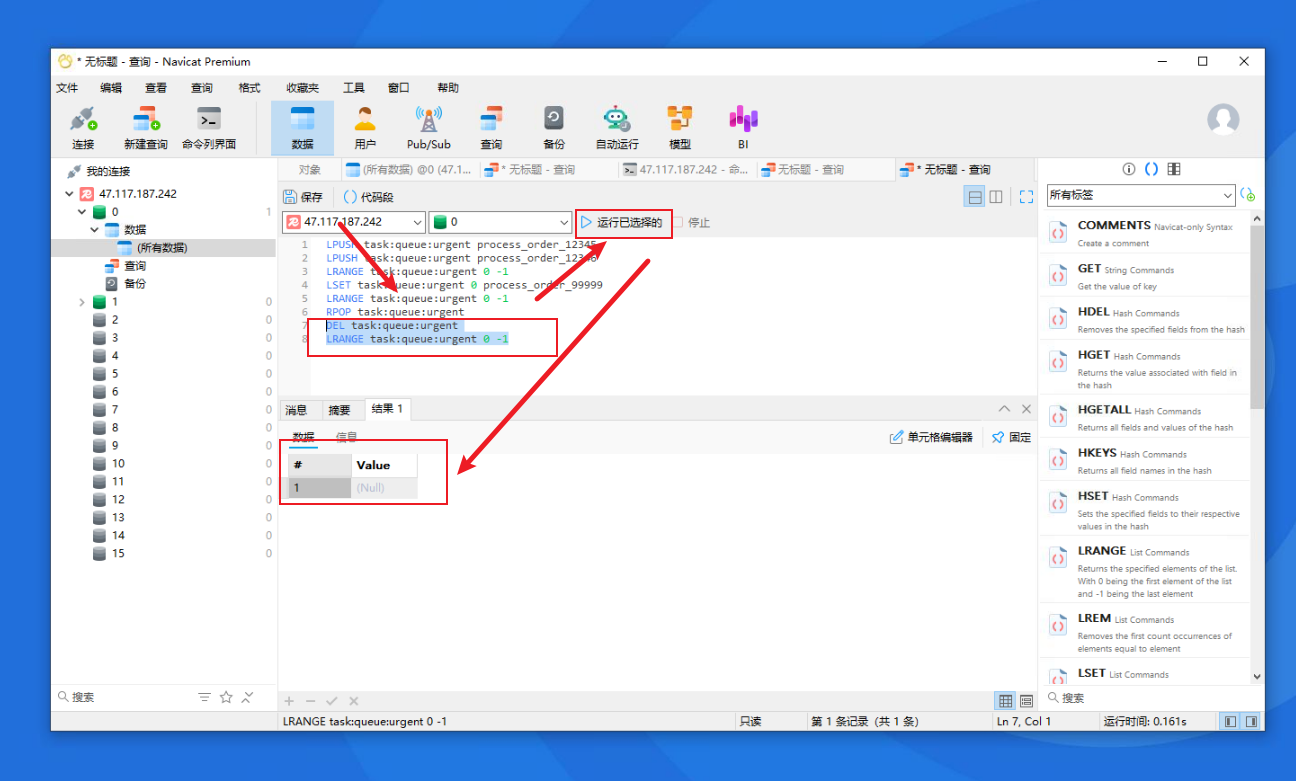Toggle full screen editor icon
1296x781 pixels.
point(1026,197)
